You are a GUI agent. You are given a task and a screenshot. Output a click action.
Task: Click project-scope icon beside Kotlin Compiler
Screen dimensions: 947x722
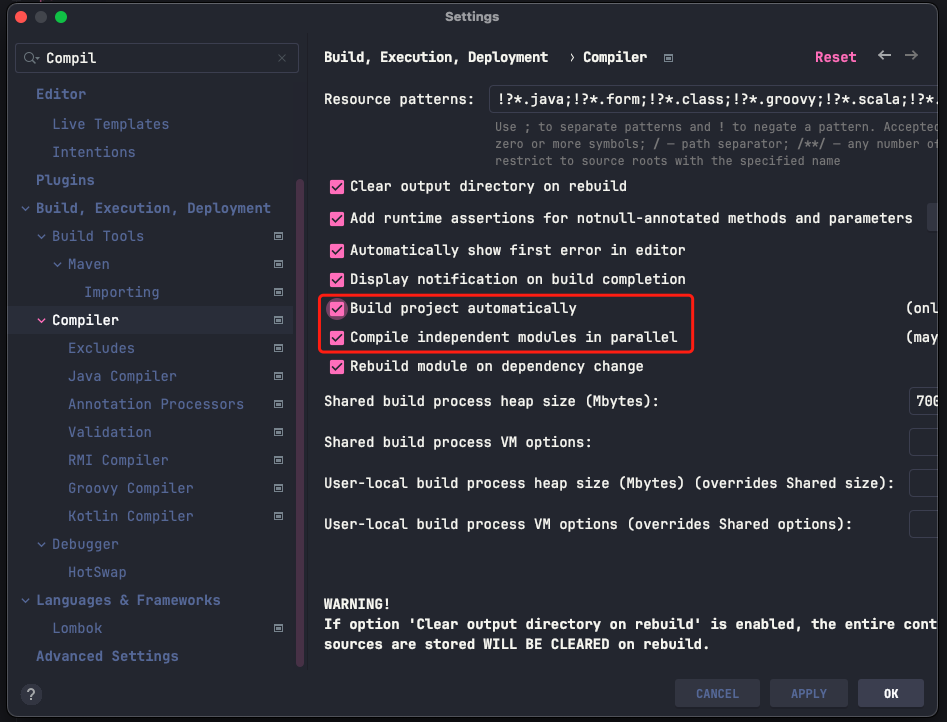click(x=278, y=516)
